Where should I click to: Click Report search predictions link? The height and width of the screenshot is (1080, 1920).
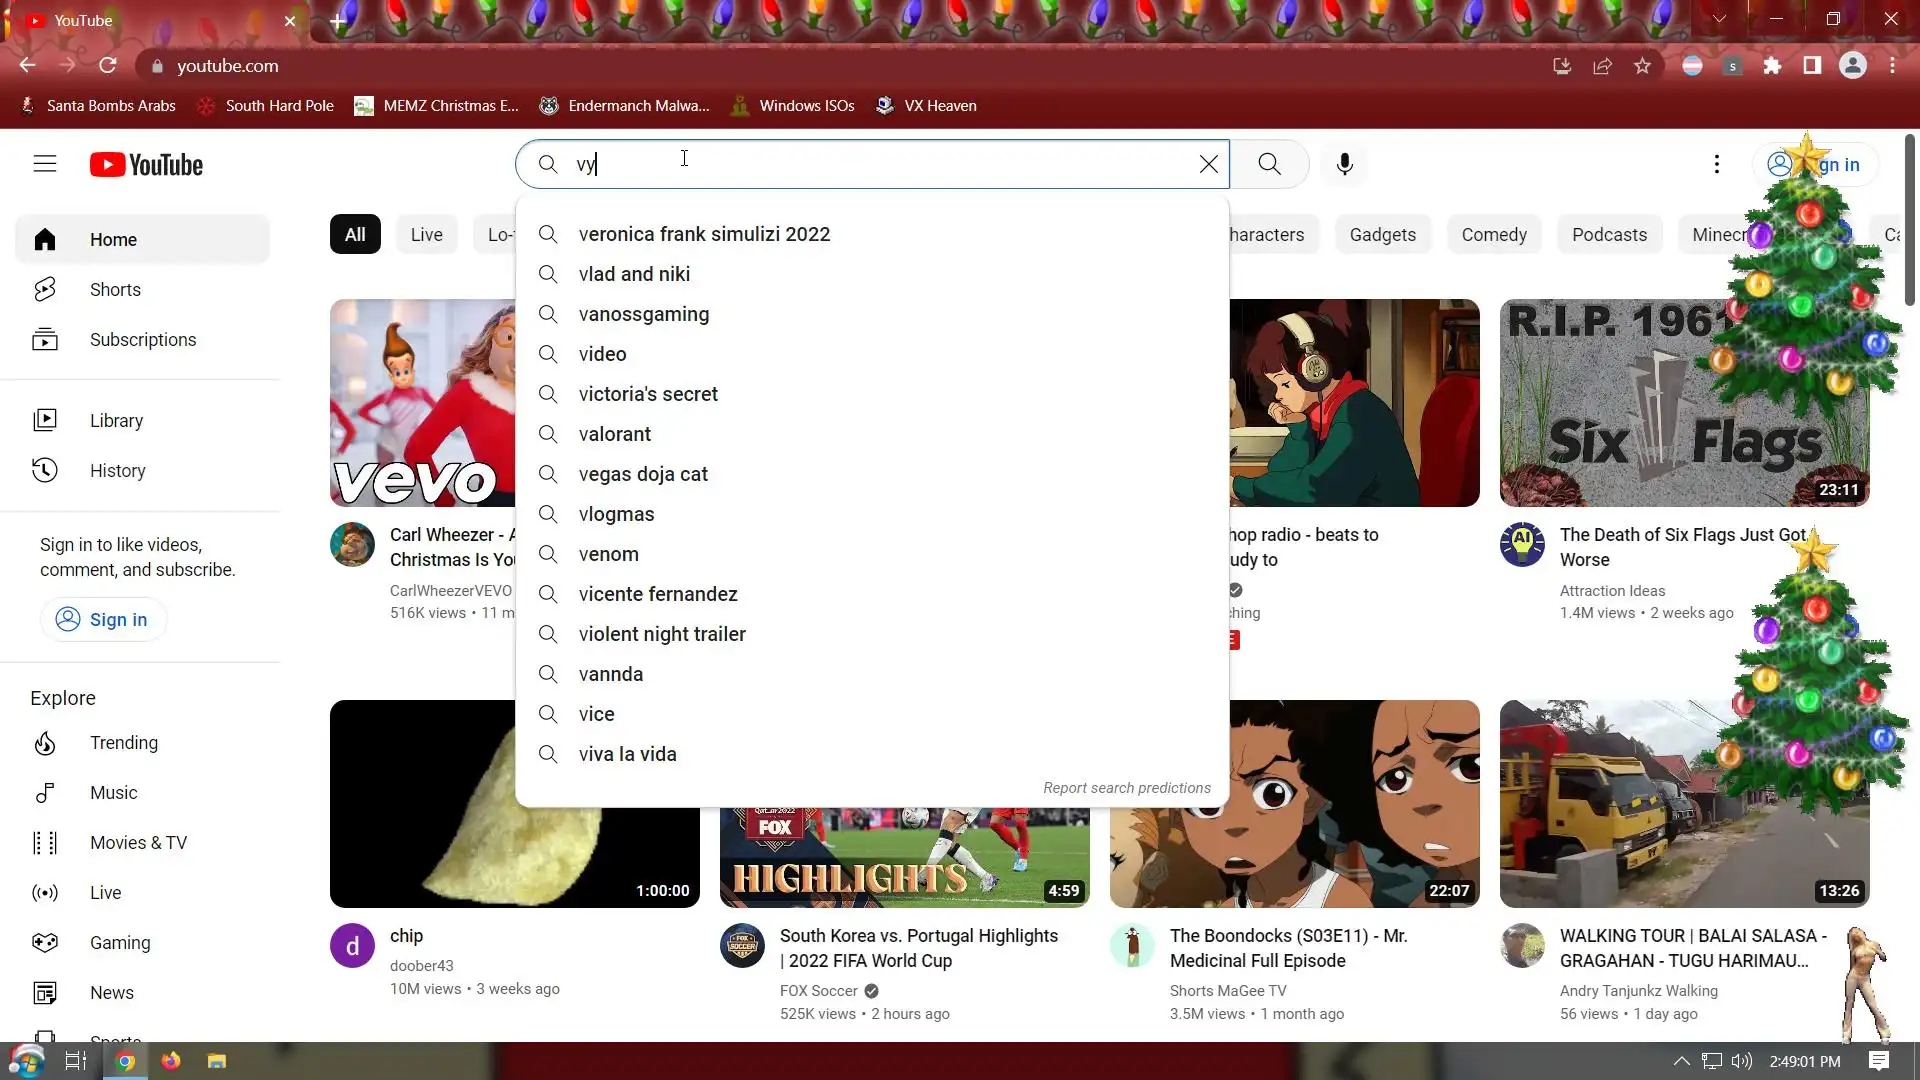(1126, 788)
